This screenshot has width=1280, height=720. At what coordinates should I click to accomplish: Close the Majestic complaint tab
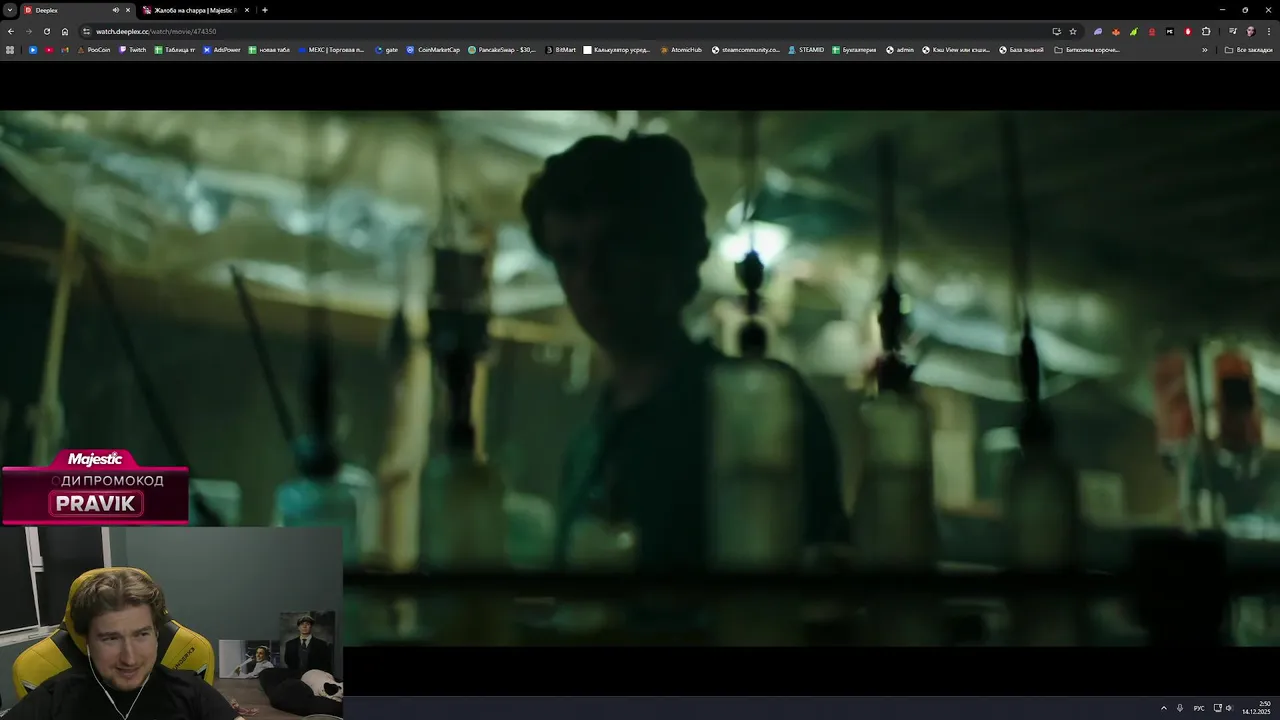(x=247, y=10)
